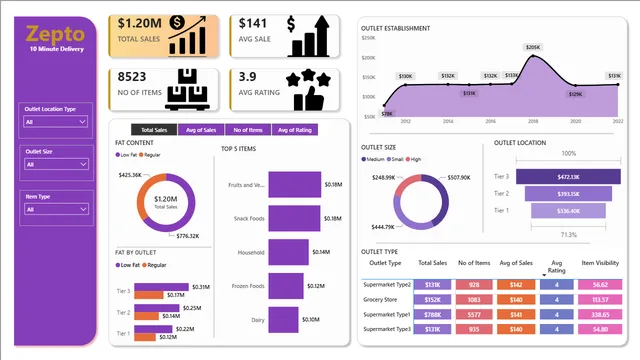Click the $1.20M Total Sales card value
Image resolution: width=640 pixels, height=360 pixels.
pos(140,23)
